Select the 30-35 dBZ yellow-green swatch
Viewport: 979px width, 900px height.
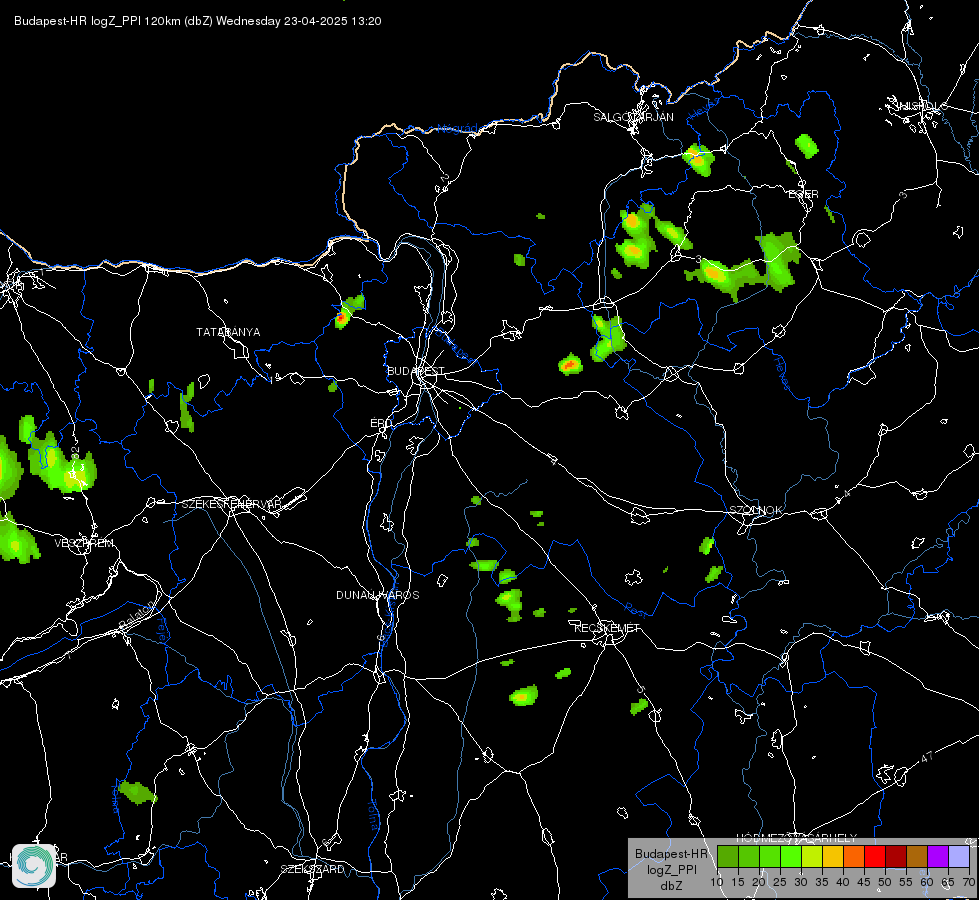(812, 856)
